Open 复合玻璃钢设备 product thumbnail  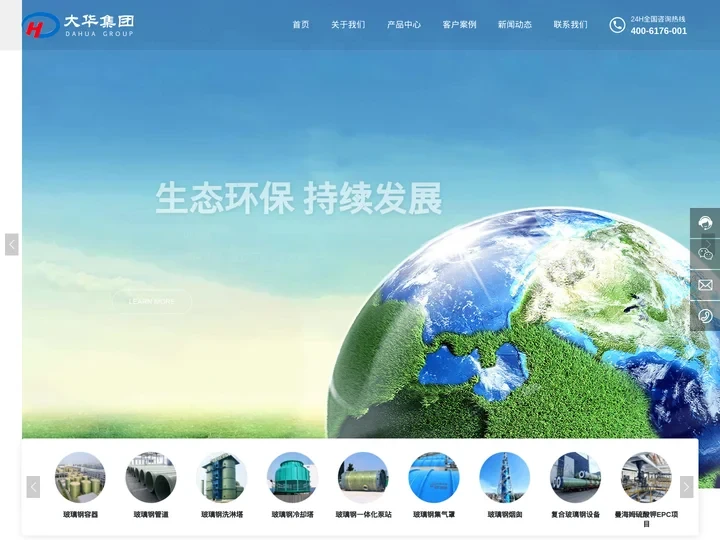click(x=575, y=477)
